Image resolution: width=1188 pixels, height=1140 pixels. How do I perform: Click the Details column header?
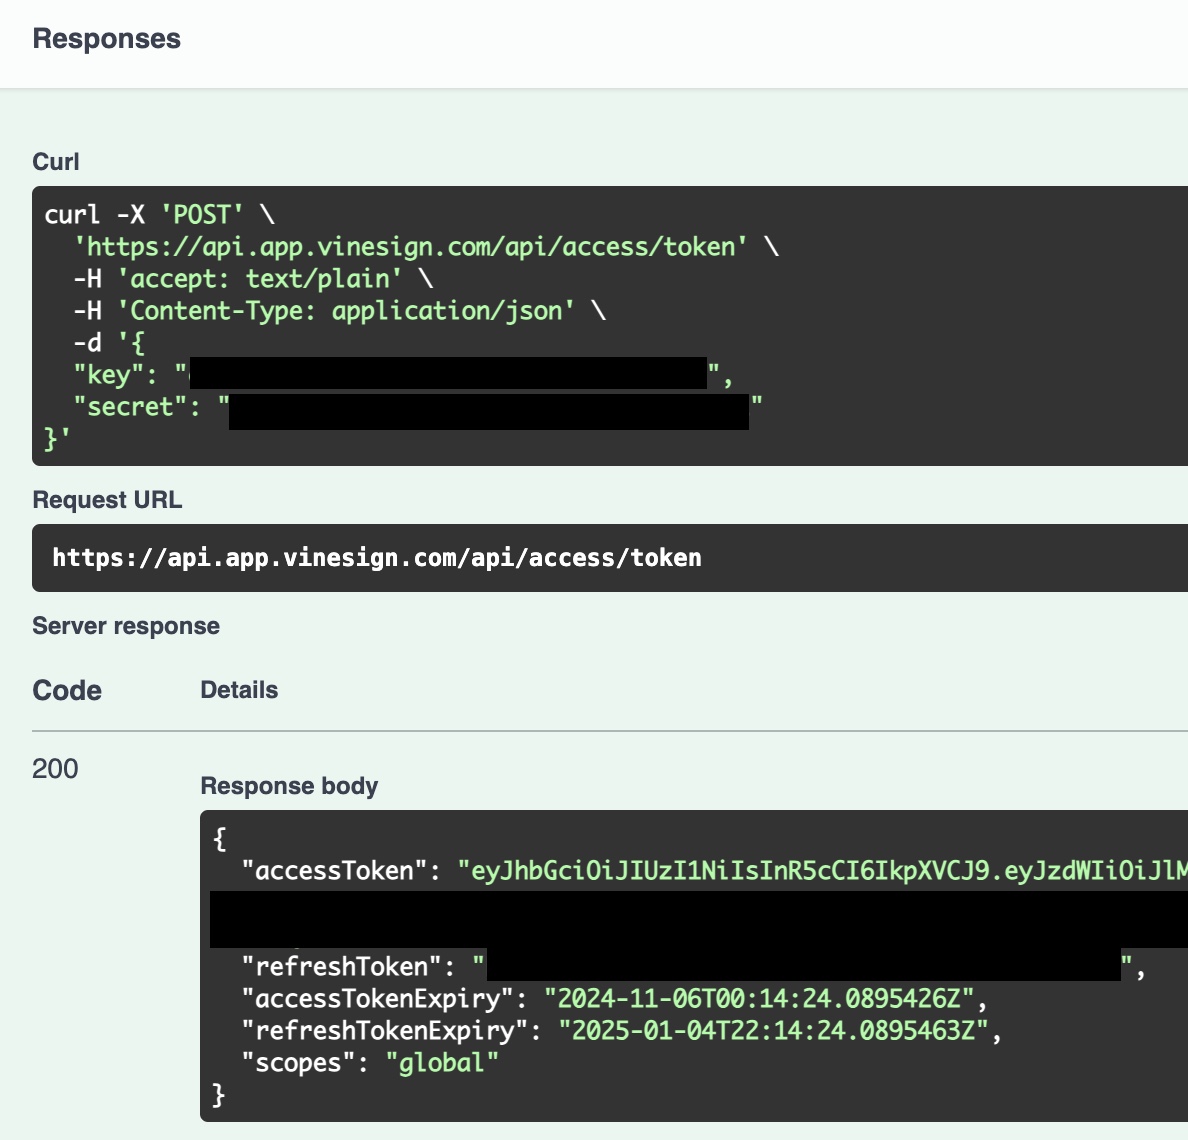[x=239, y=690]
